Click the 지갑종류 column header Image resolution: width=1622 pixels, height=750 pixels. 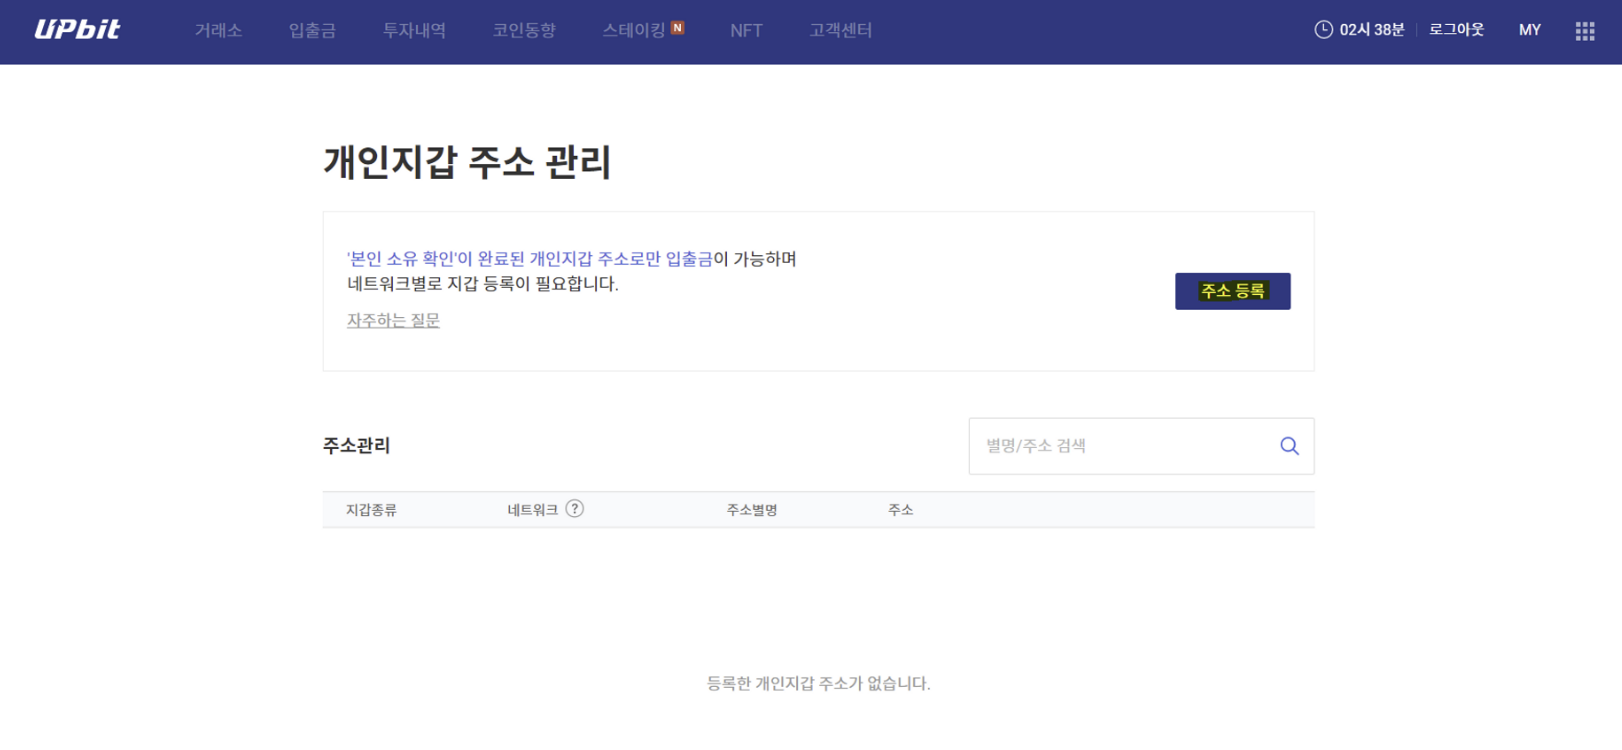(371, 510)
